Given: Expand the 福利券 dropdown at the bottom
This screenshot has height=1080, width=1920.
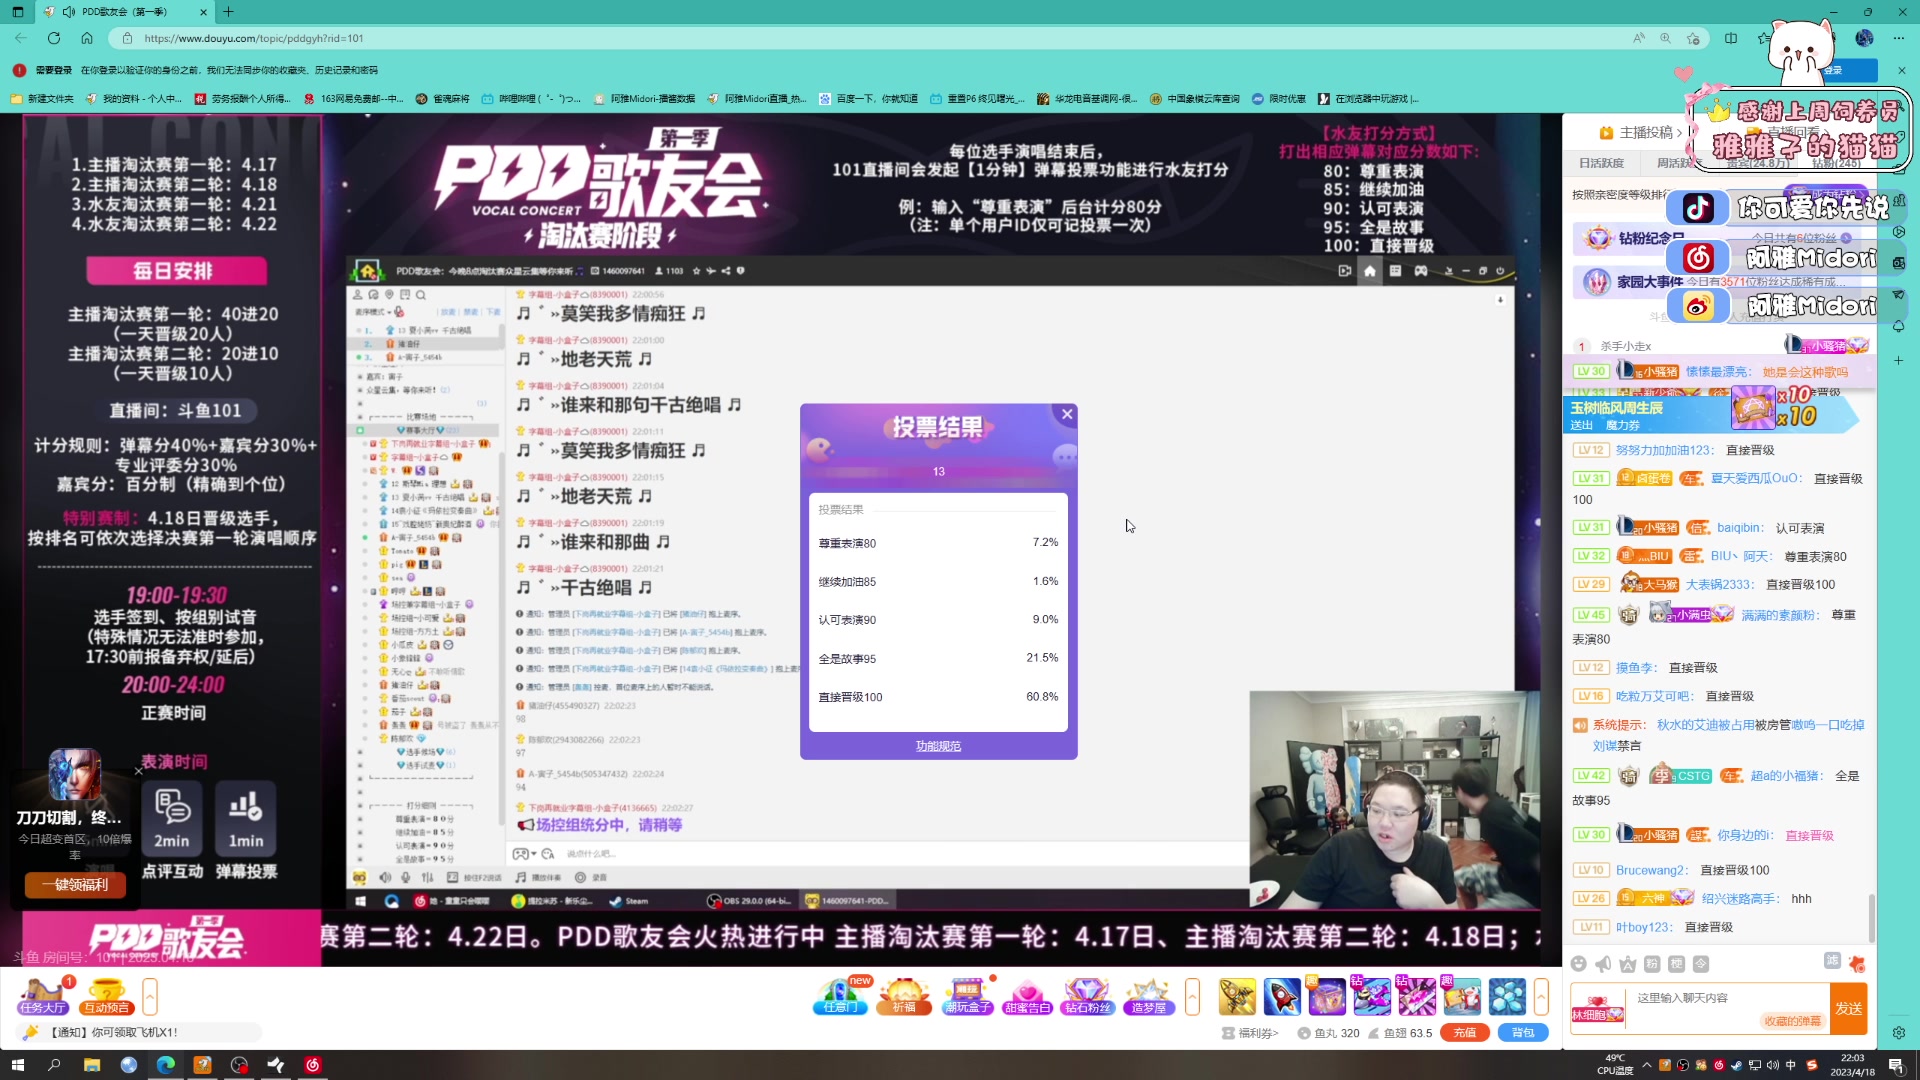Looking at the screenshot, I should coord(1278,1032).
